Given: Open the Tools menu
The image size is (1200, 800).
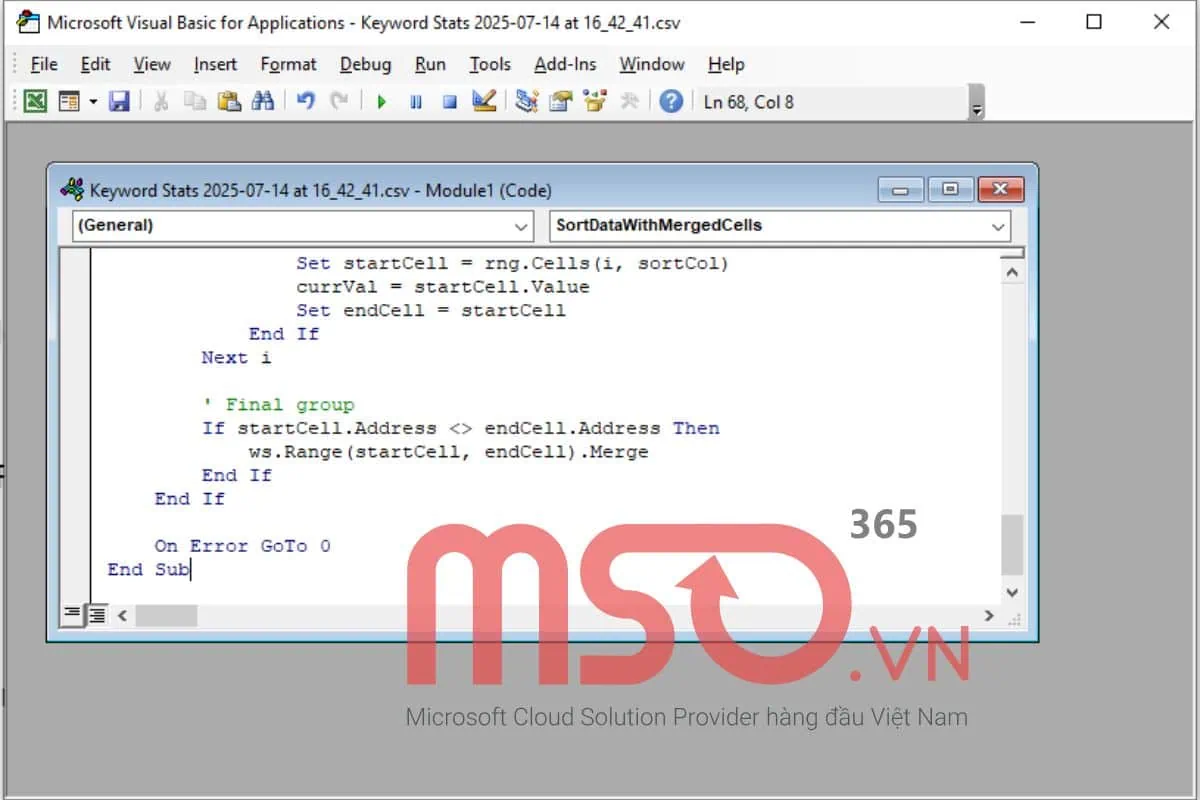Looking at the screenshot, I should point(490,64).
